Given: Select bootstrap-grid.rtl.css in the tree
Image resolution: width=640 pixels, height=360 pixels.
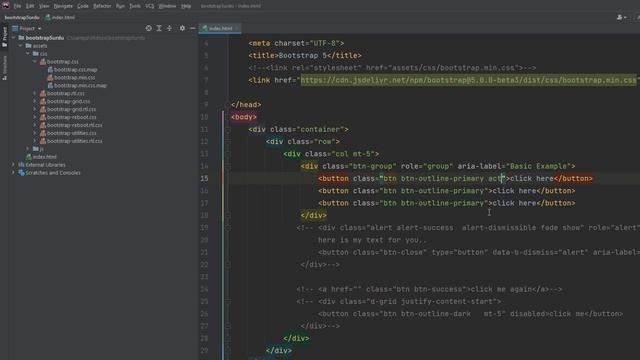Looking at the screenshot, I should click(71, 109).
